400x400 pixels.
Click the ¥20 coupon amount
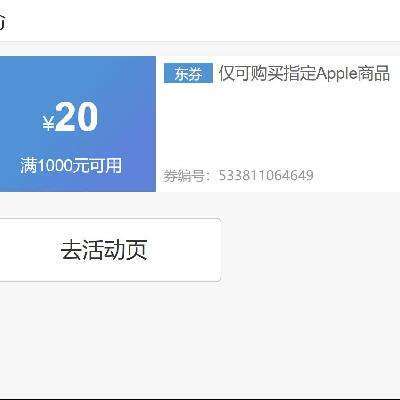coord(70,117)
